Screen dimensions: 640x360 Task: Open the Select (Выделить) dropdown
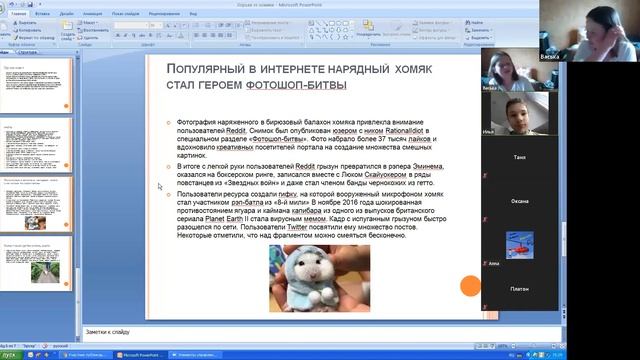pyautogui.click(x=478, y=38)
